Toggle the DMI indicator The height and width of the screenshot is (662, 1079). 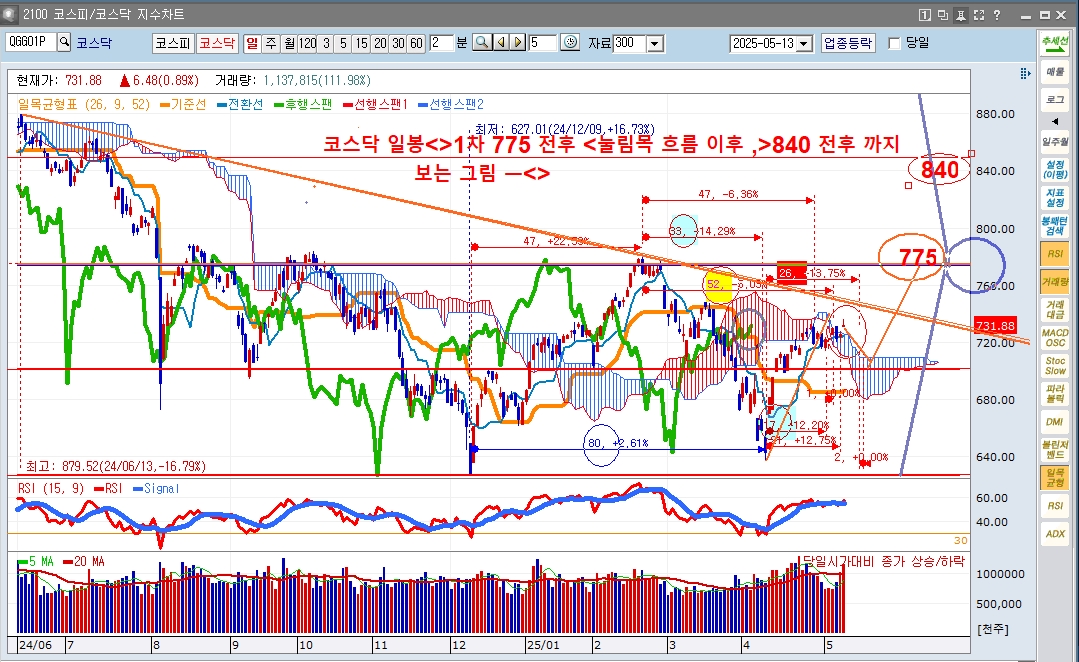(1055, 422)
